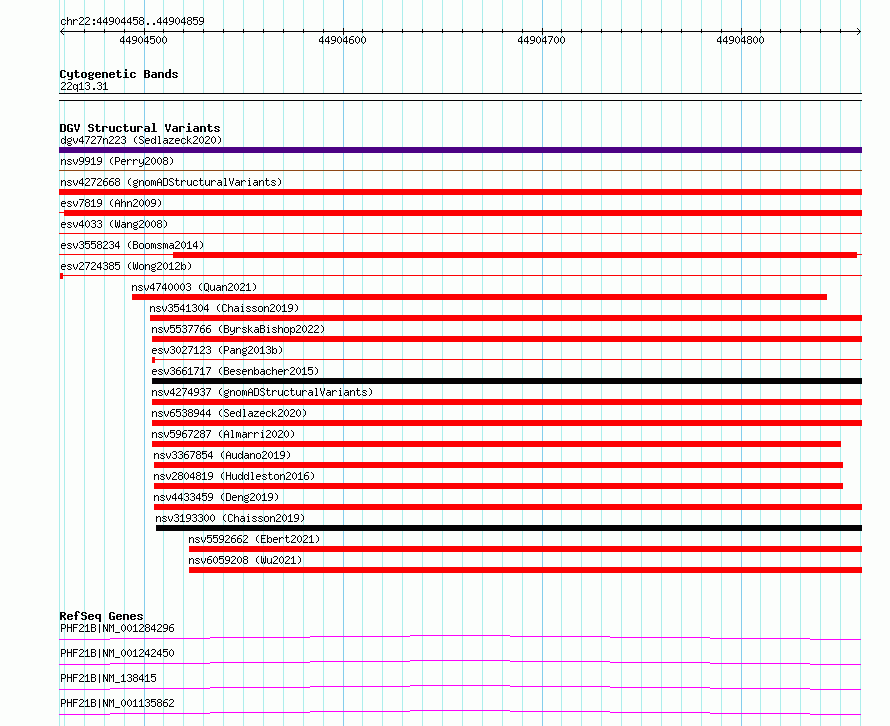Viewport: 890px width, 726px height.
Task: Open nsv6538944 (Sedlazeck2020) variant
Action: (x=229, y=413)
